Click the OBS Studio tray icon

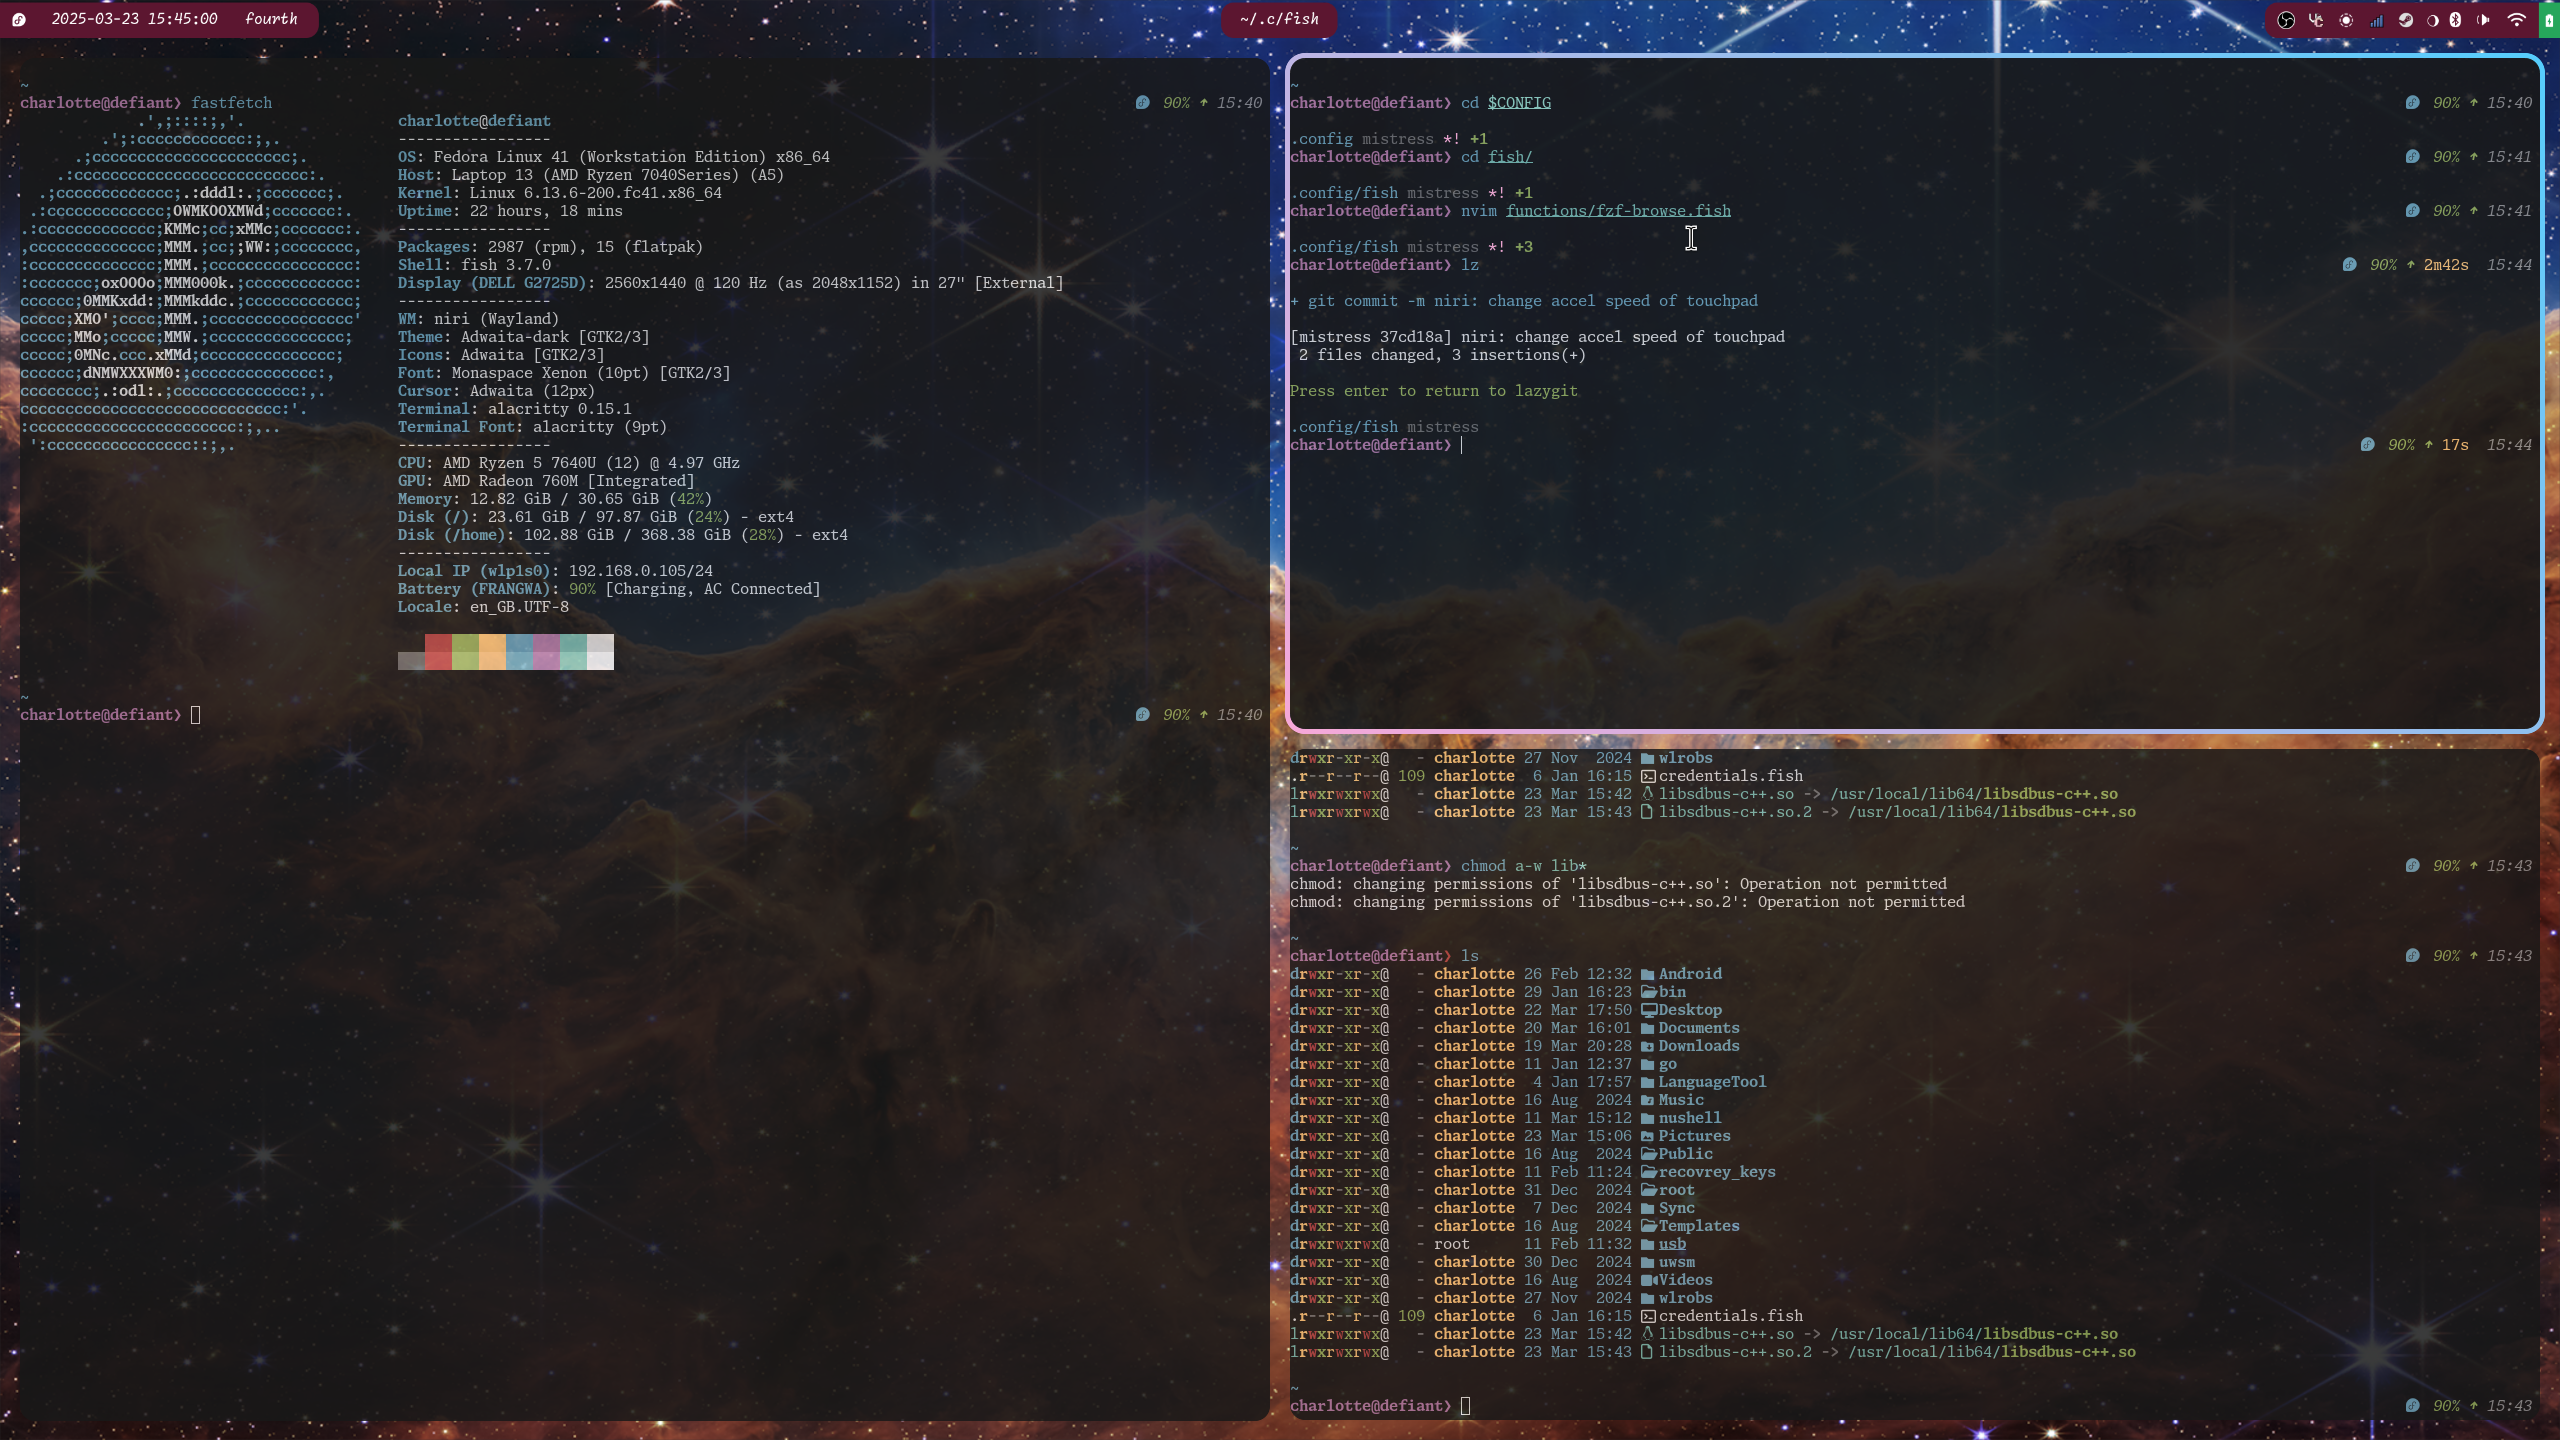click(x=2286, y=20)
